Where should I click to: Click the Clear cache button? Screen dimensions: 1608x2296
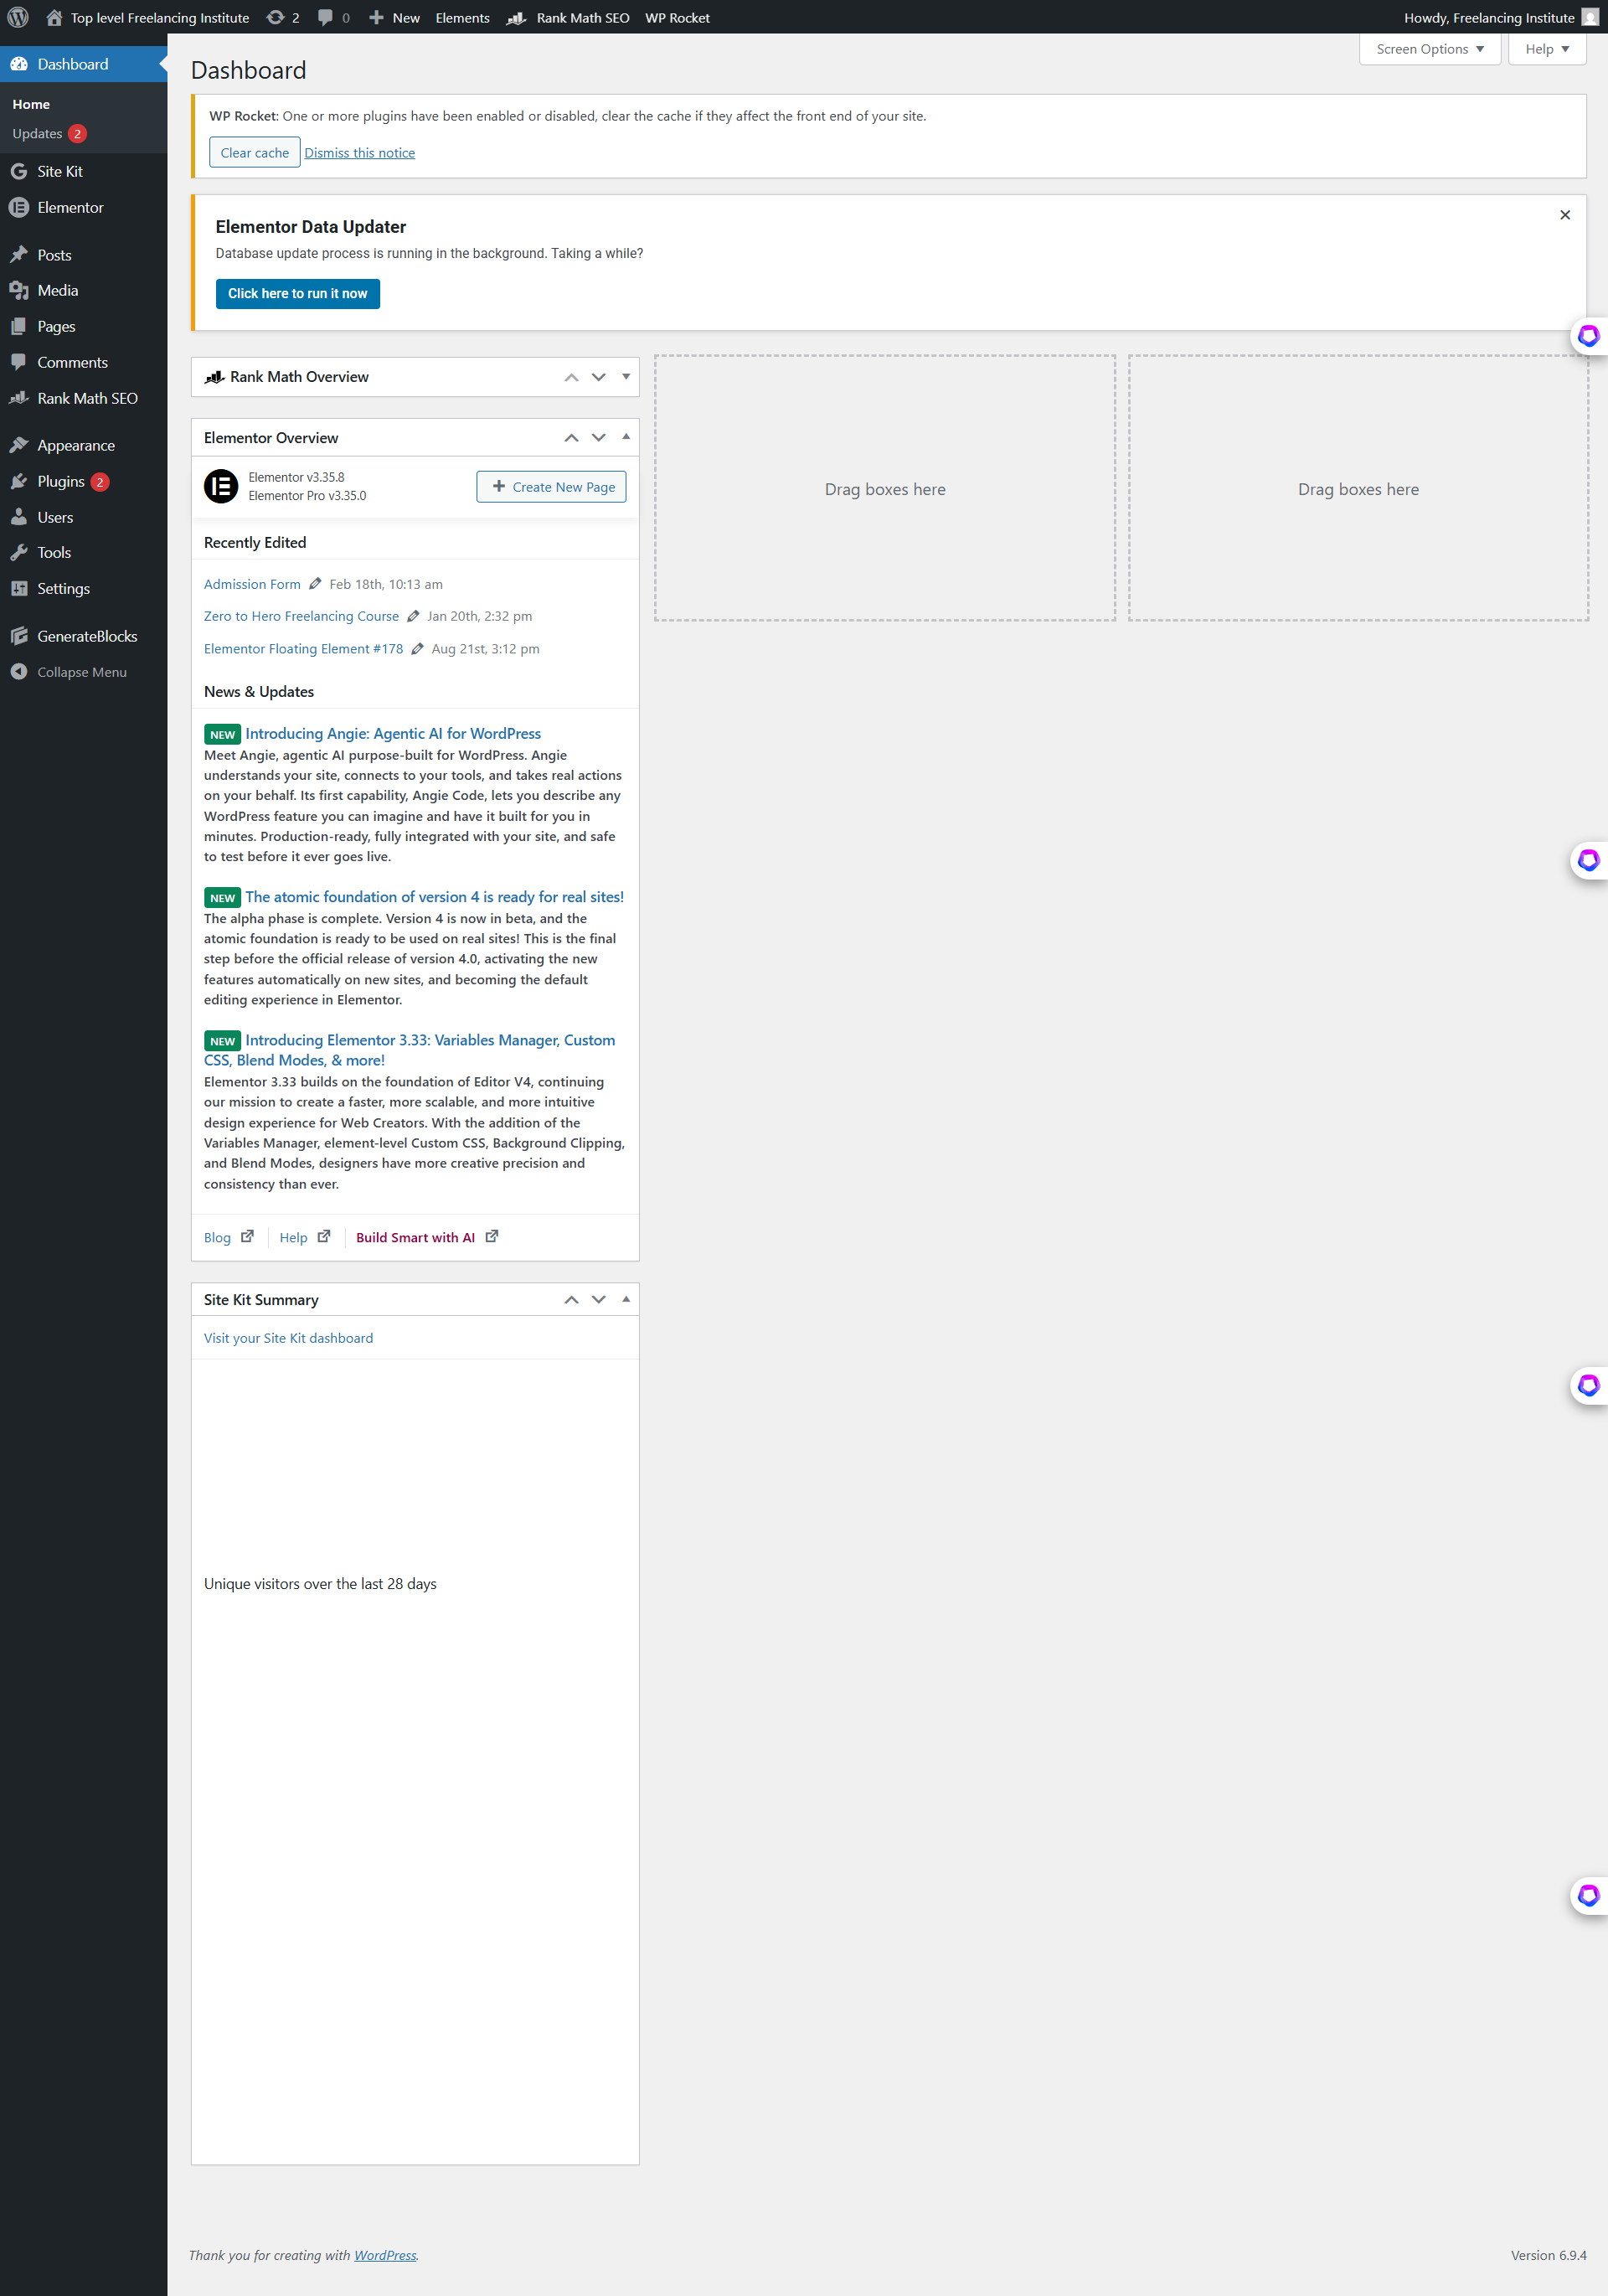coord(254,152)
